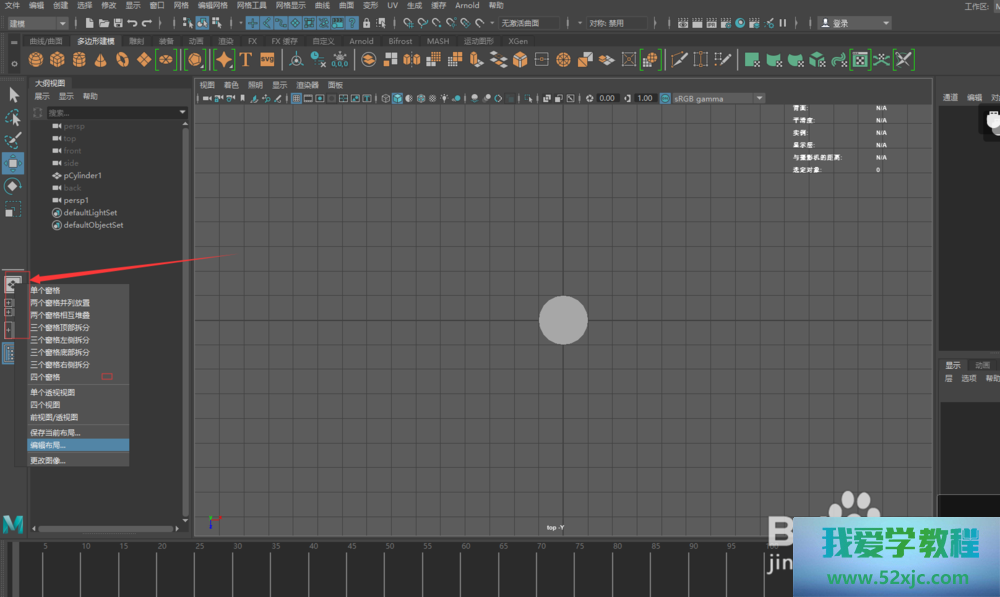Toggle the viewport grid display button
Viewport: 1000px width, 597px height.
[297, 98]
